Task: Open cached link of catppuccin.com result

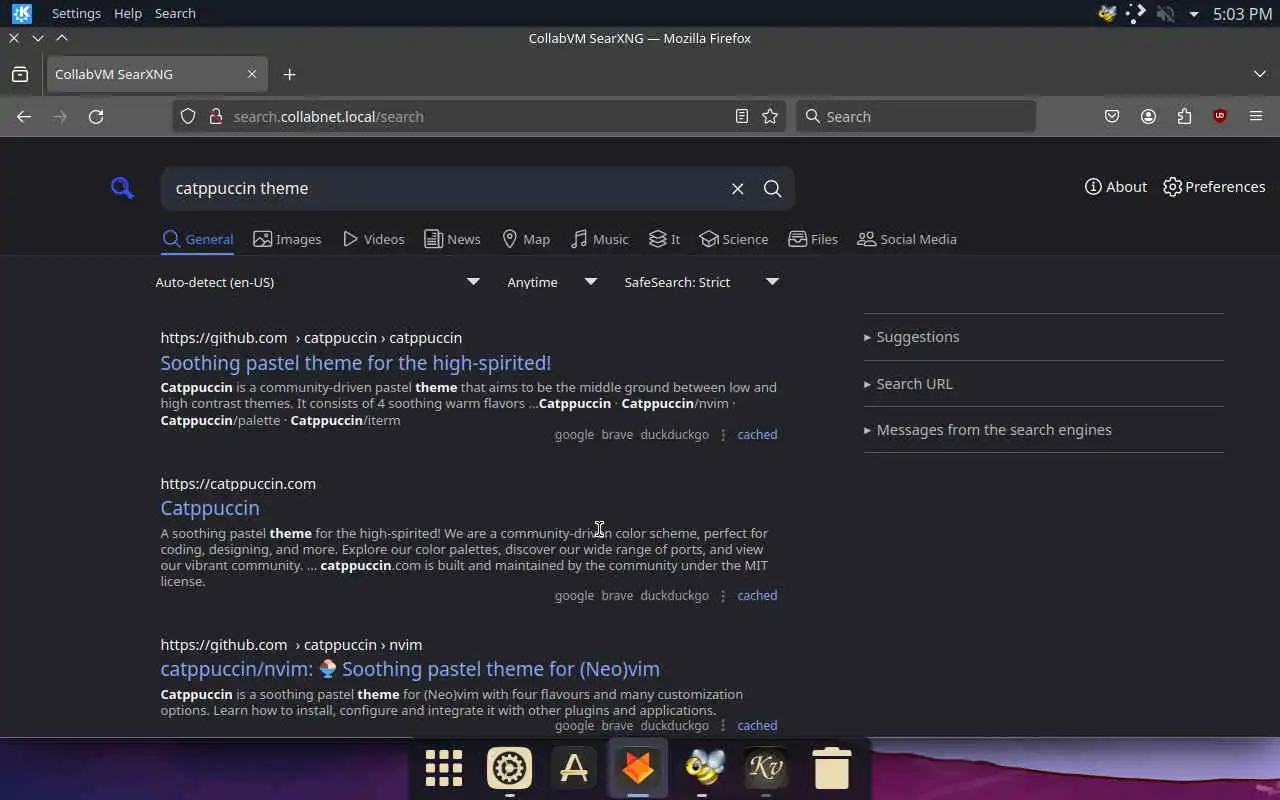Action: tap(757, 595)
